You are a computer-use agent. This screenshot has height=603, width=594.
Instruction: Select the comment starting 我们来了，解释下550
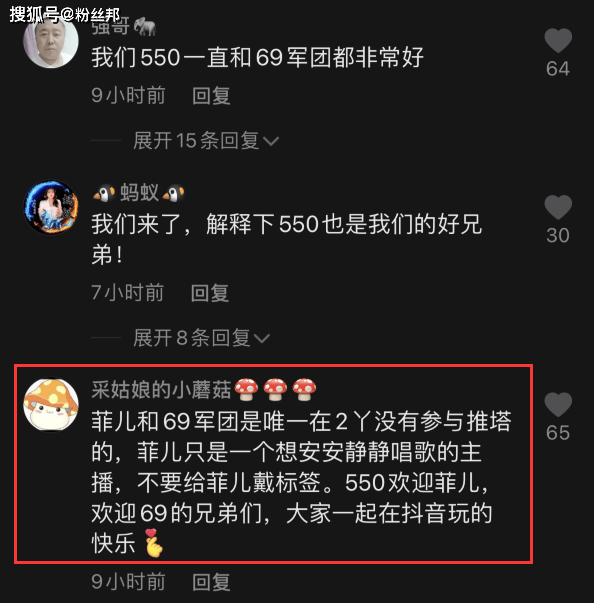pyautogui.click(x=286, y=239)
